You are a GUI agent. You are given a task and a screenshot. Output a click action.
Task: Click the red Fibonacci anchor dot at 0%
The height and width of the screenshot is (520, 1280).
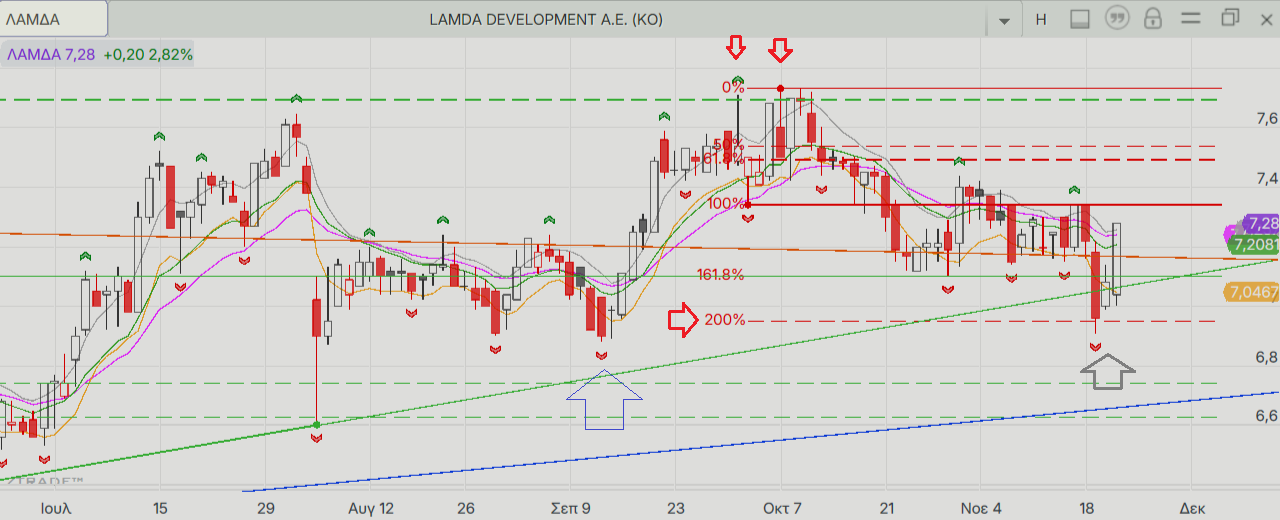click(780, 88)
